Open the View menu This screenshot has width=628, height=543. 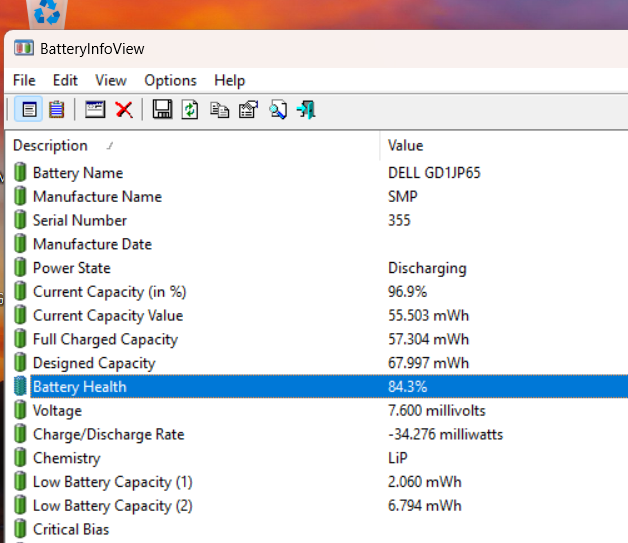111,80
